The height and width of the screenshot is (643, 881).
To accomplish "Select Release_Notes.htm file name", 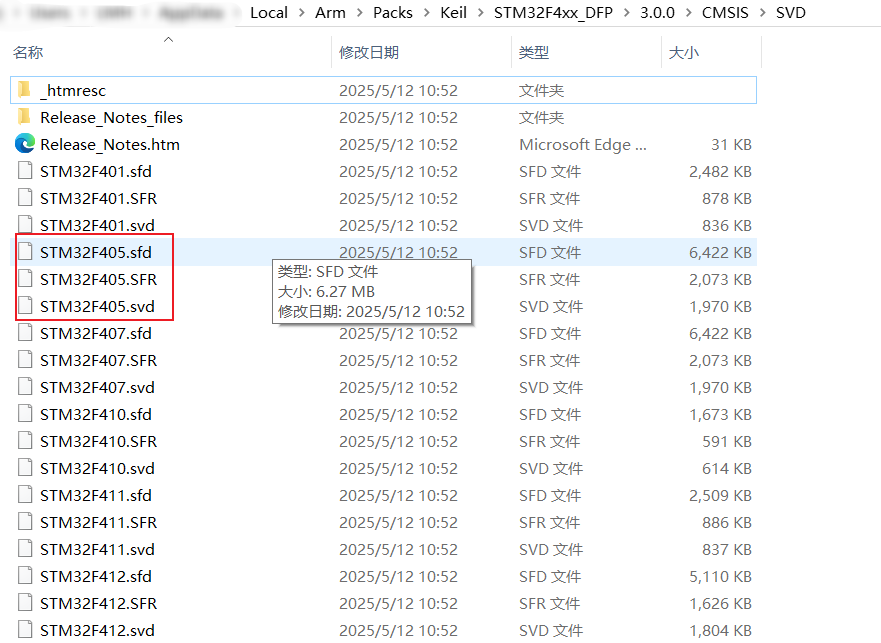I will coord(110,144).
